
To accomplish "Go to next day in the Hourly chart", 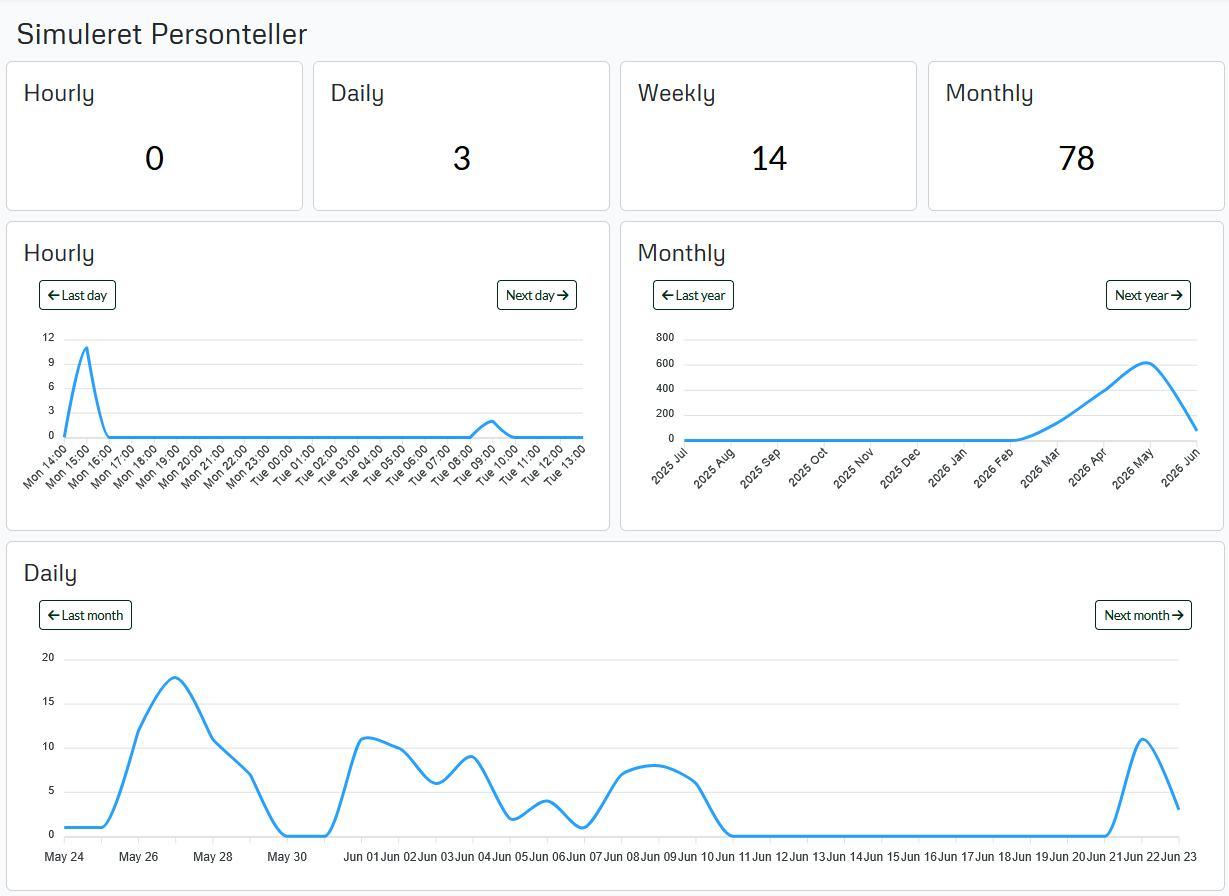I will (x=537, y=295).
